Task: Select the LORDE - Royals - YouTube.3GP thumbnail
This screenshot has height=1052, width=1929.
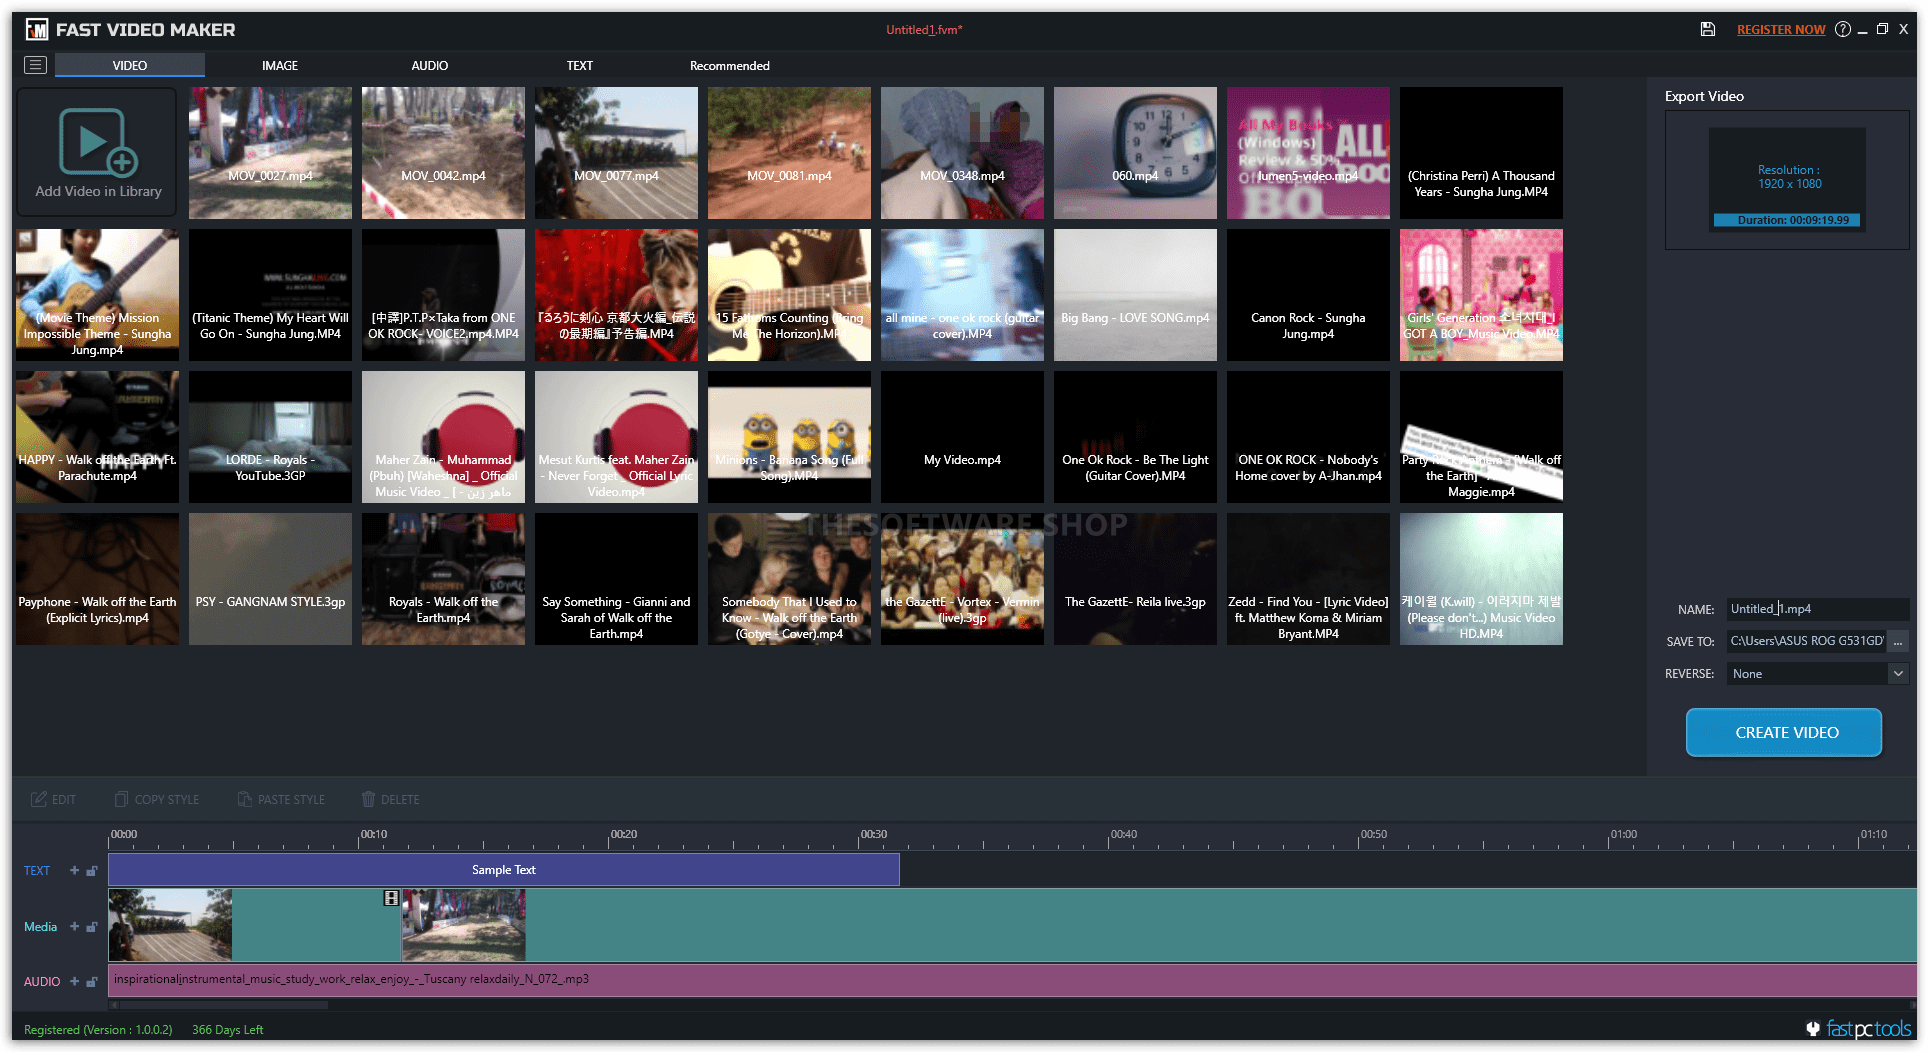Action: [270, 437]
